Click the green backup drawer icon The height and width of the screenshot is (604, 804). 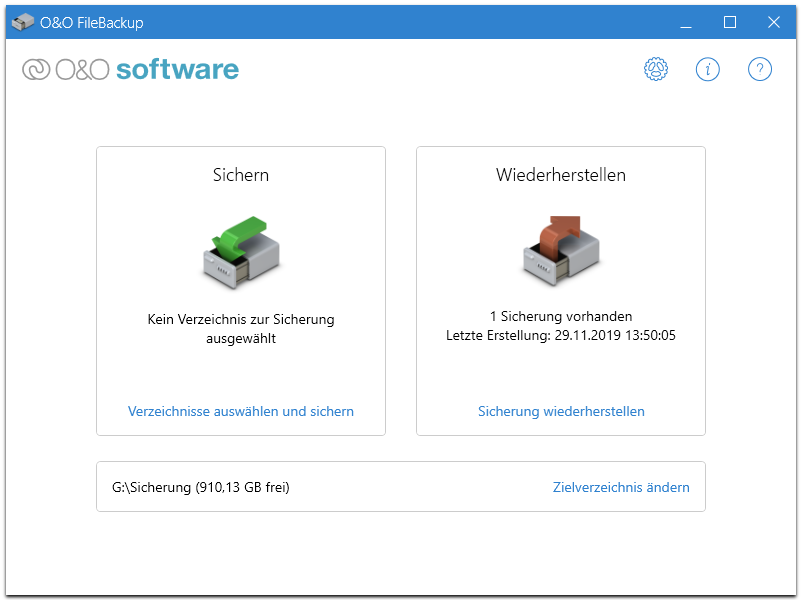coord(241,252)
